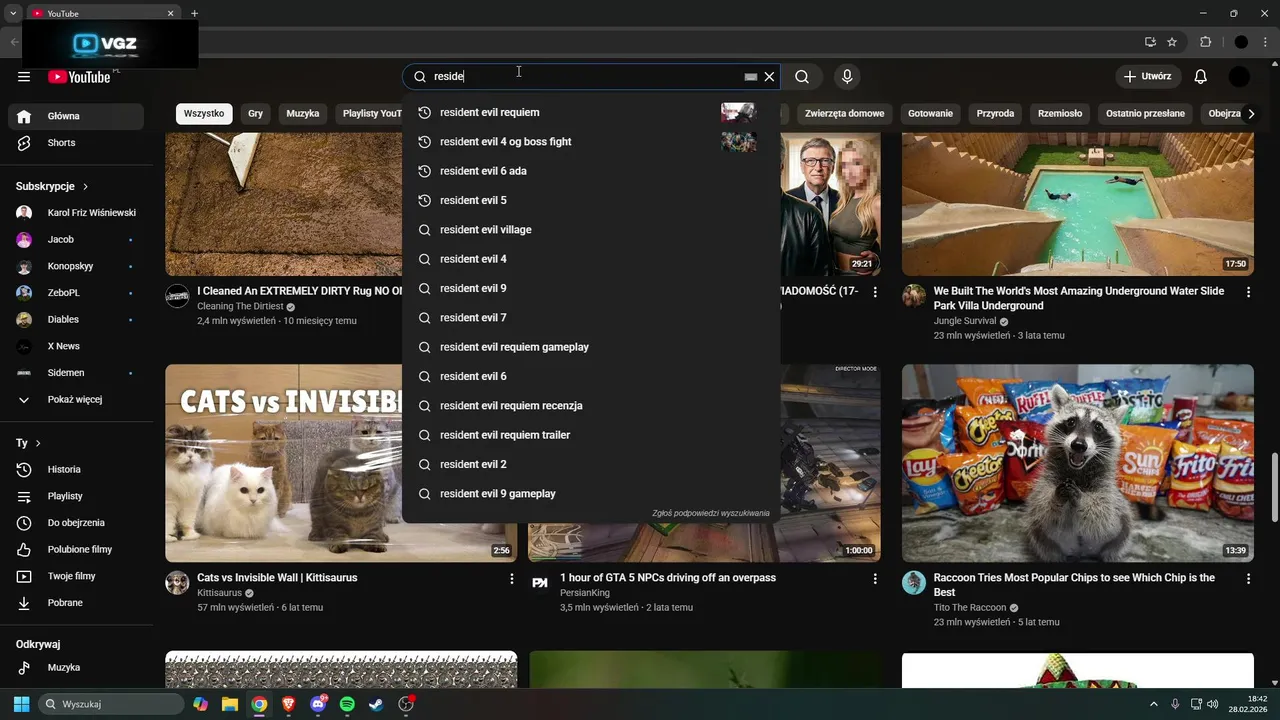The image size is (1280, 720).
Task: Choose suggestion resident evil requiem
Action: (591, 113)
